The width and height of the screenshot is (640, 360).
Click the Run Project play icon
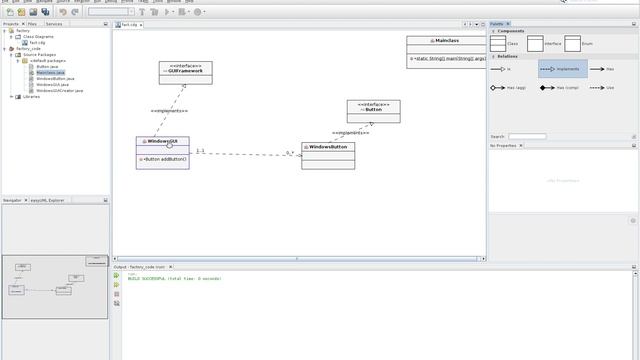tap(167, 12)
